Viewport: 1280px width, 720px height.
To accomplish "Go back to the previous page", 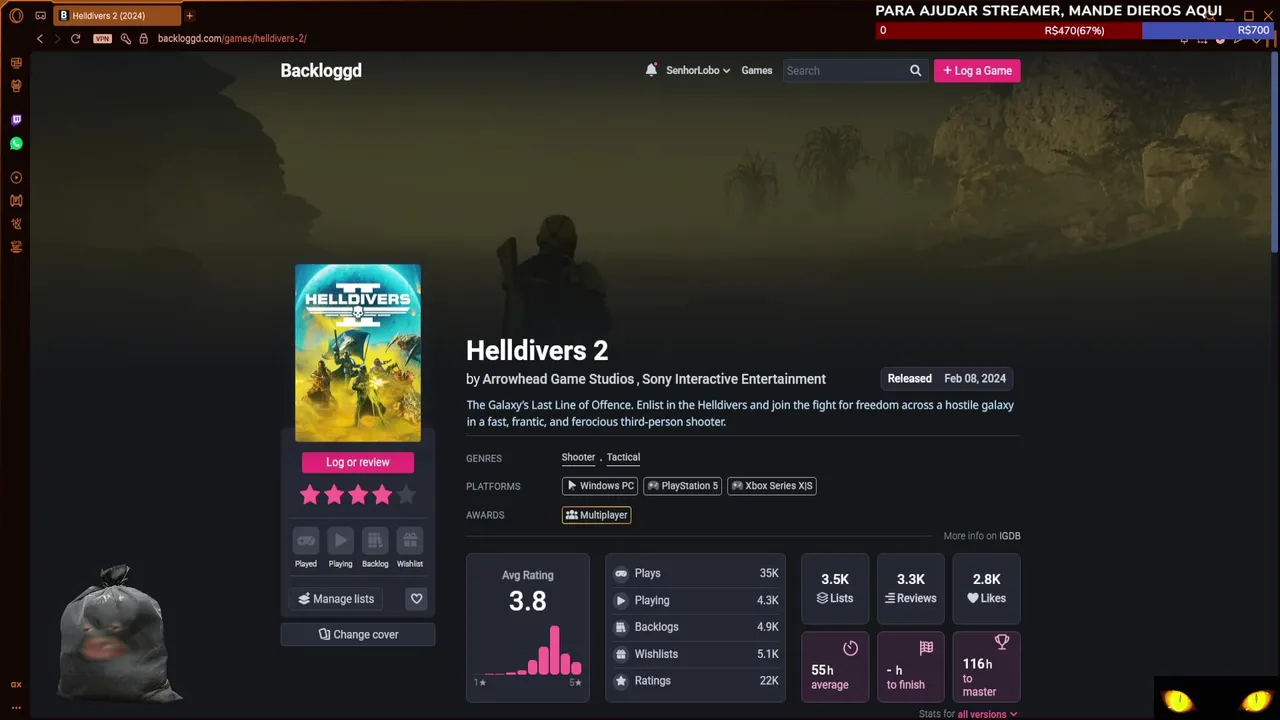I will (40, 39).
